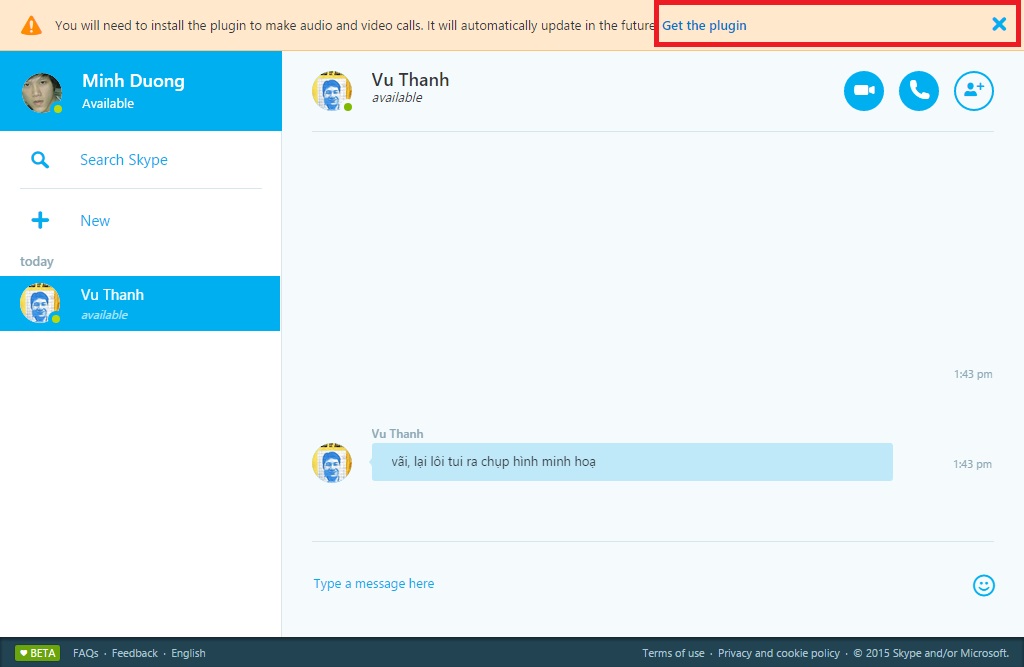This screenshot has height=667, width=1024.
Task: Click the Type a message here field
Action: (600, 584)
